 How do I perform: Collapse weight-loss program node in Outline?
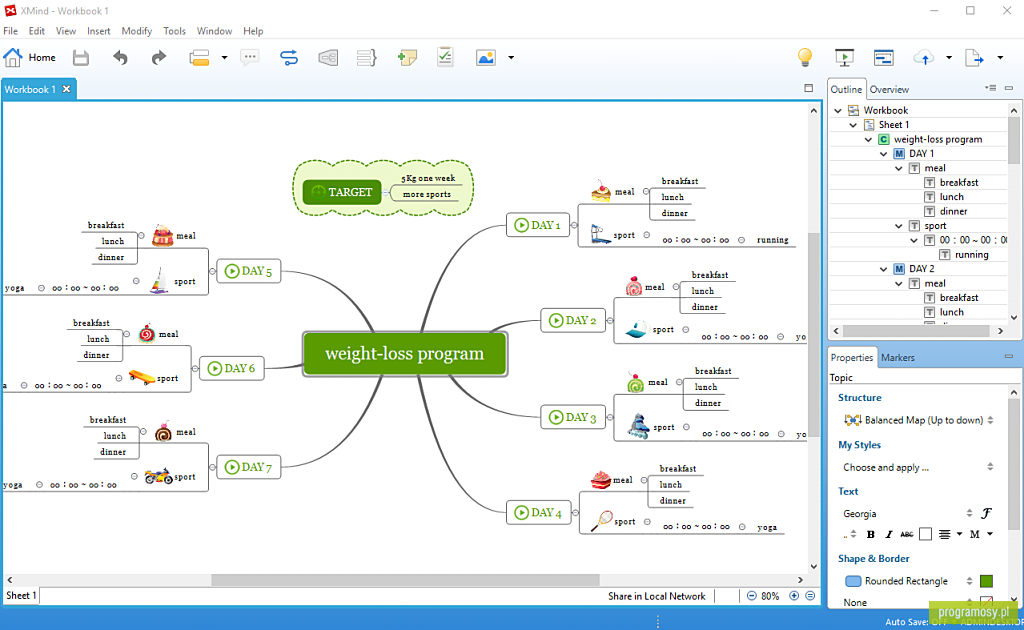(868, 139)
